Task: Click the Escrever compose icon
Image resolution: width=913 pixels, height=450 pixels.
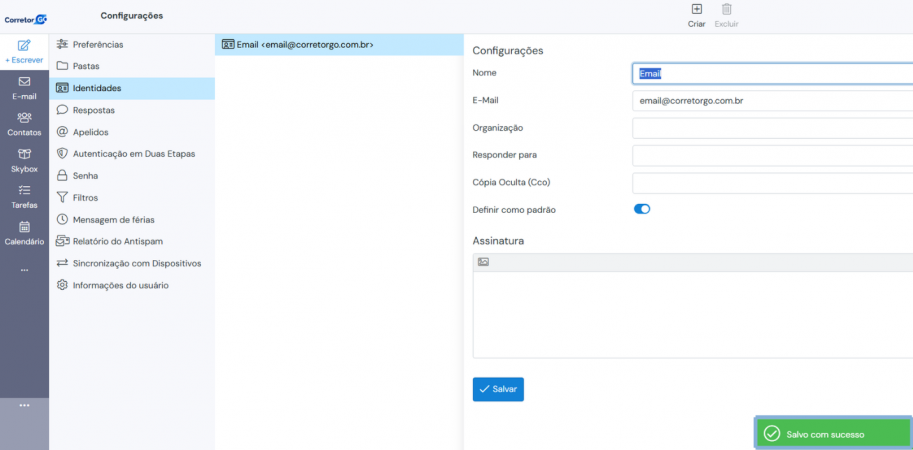Action: pos(24,45)
